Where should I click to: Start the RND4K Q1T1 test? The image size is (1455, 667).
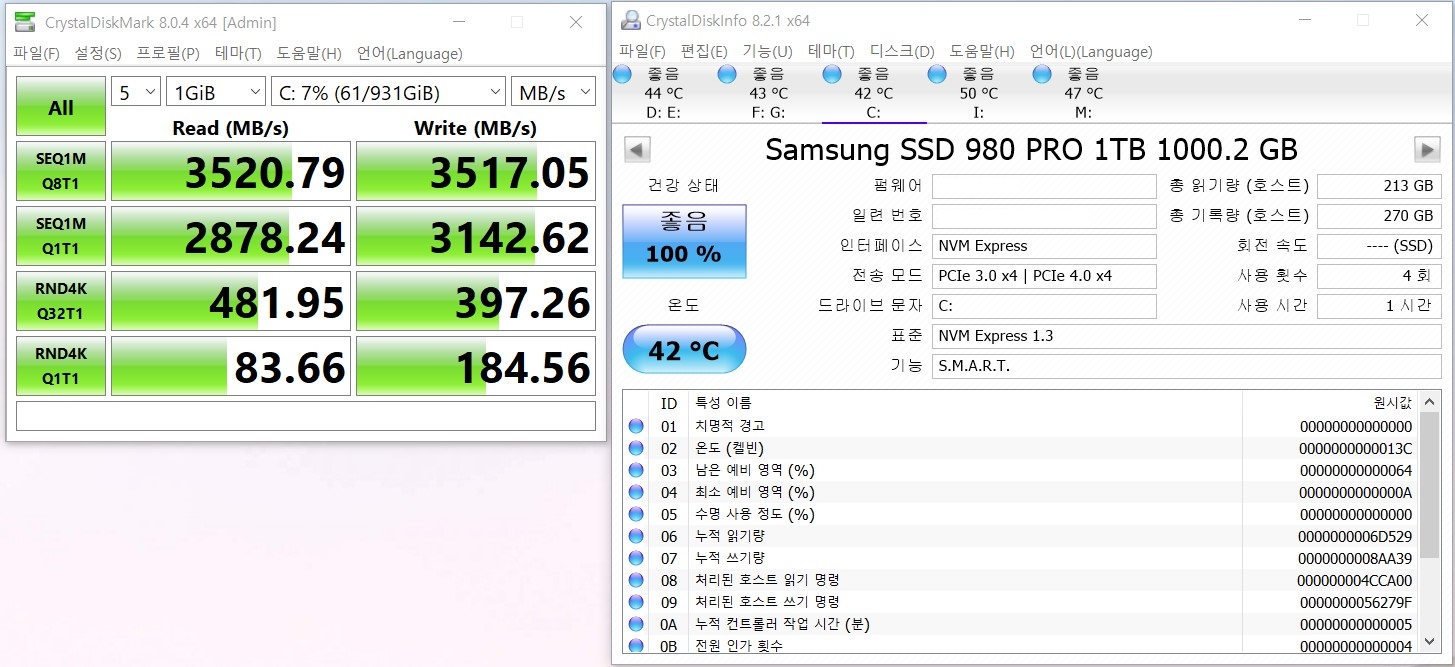[61, 366]
